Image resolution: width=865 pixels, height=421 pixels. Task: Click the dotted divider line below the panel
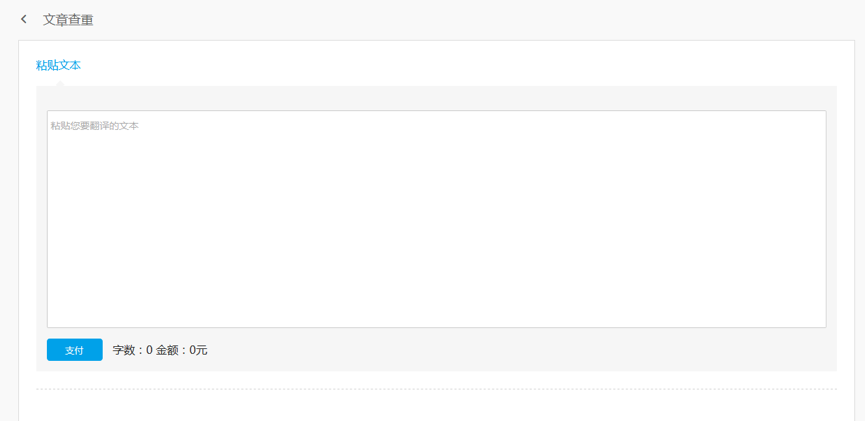[x=436, y=389]
